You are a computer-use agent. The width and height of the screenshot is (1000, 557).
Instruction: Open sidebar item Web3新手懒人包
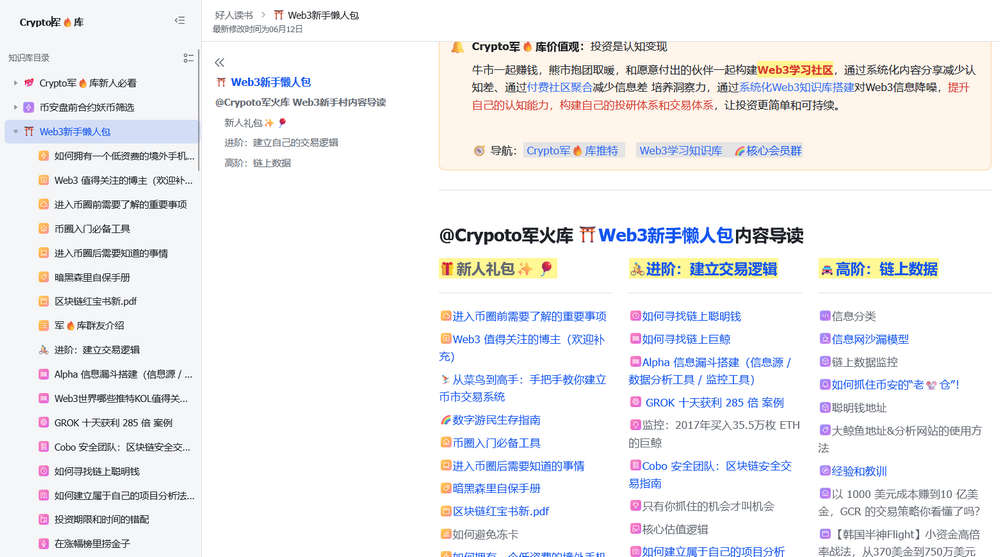(102, 131)
